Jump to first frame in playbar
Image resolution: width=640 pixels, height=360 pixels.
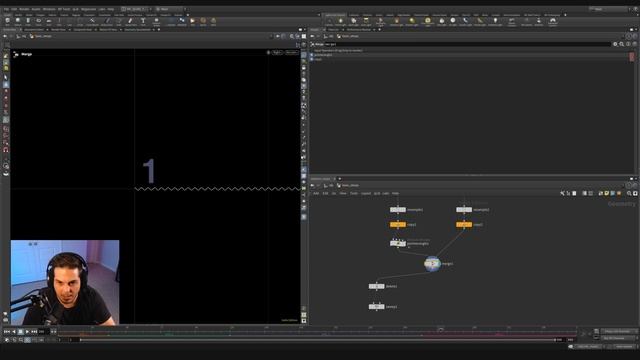(x=7, y=332)
